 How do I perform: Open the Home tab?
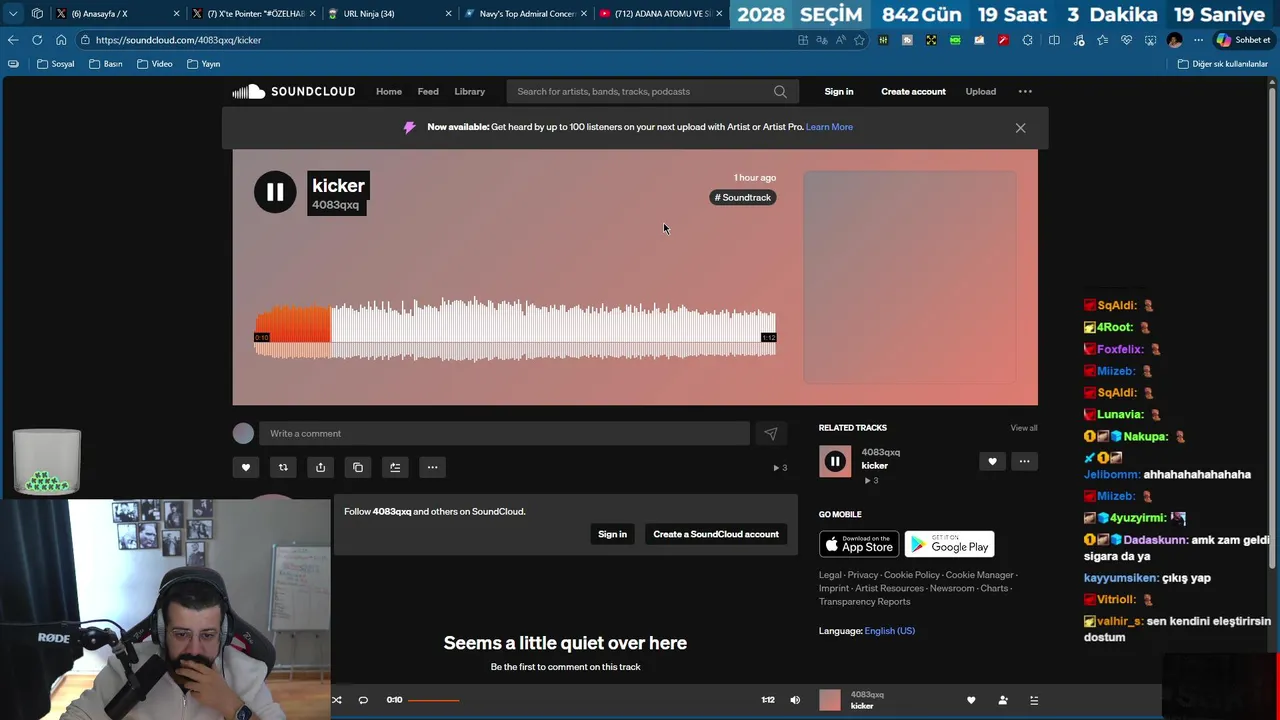tap(389, 92)
